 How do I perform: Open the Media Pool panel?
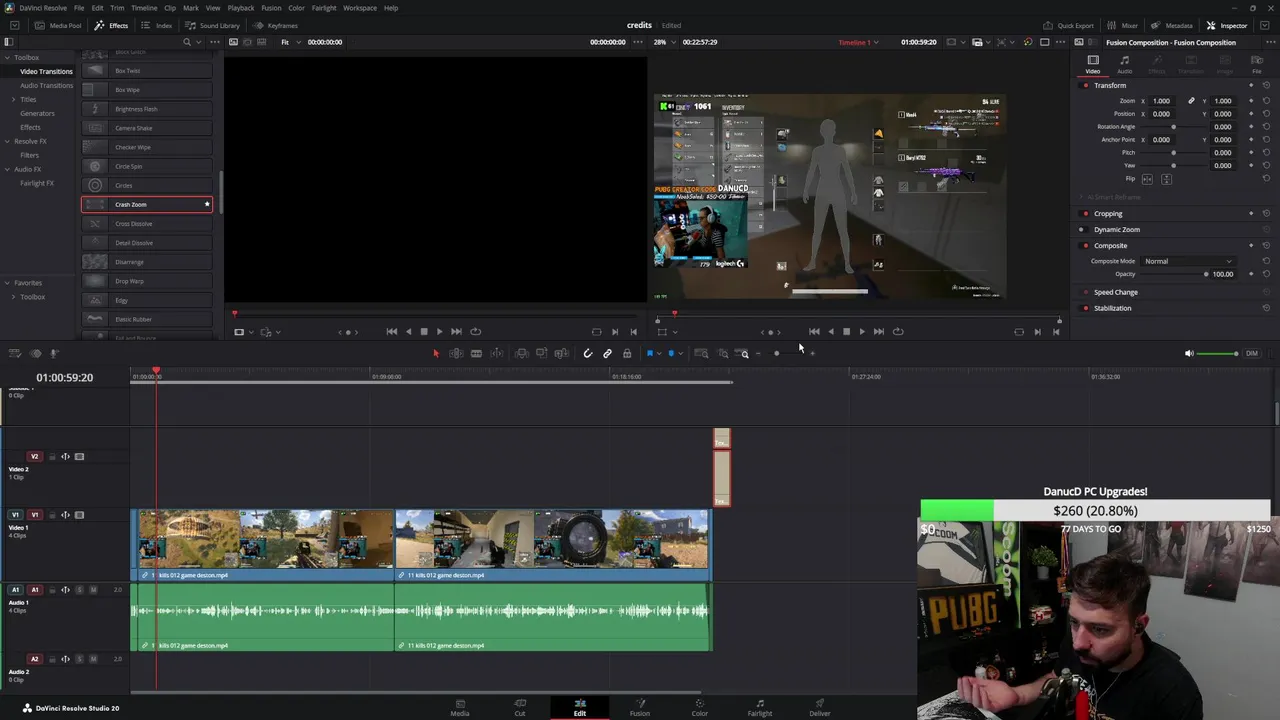point(58,25)
